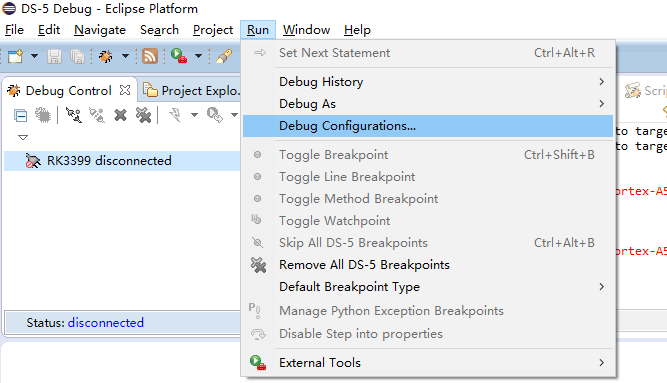Open the Debug Control view menu triangle

[23, 137]
